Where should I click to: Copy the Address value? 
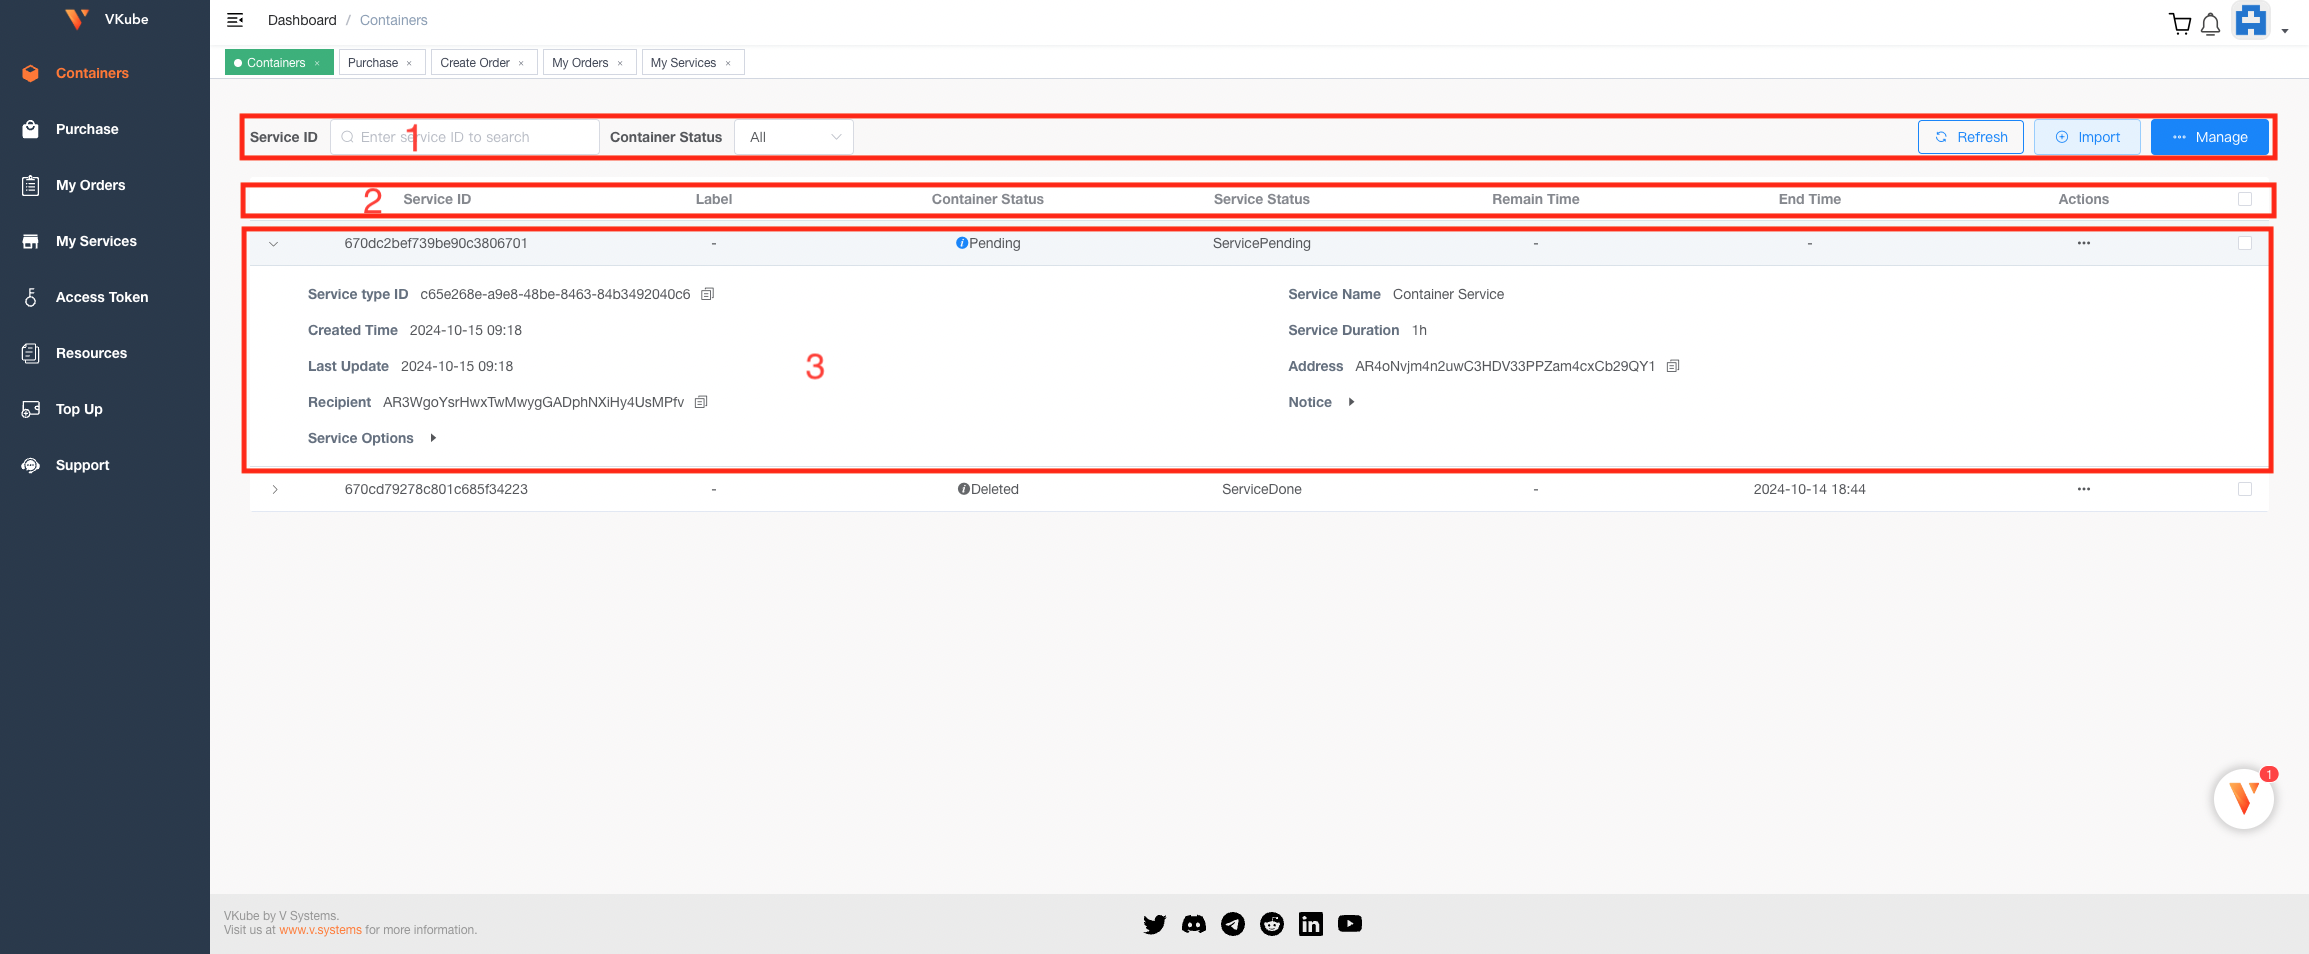click(x=1673, y=366)
